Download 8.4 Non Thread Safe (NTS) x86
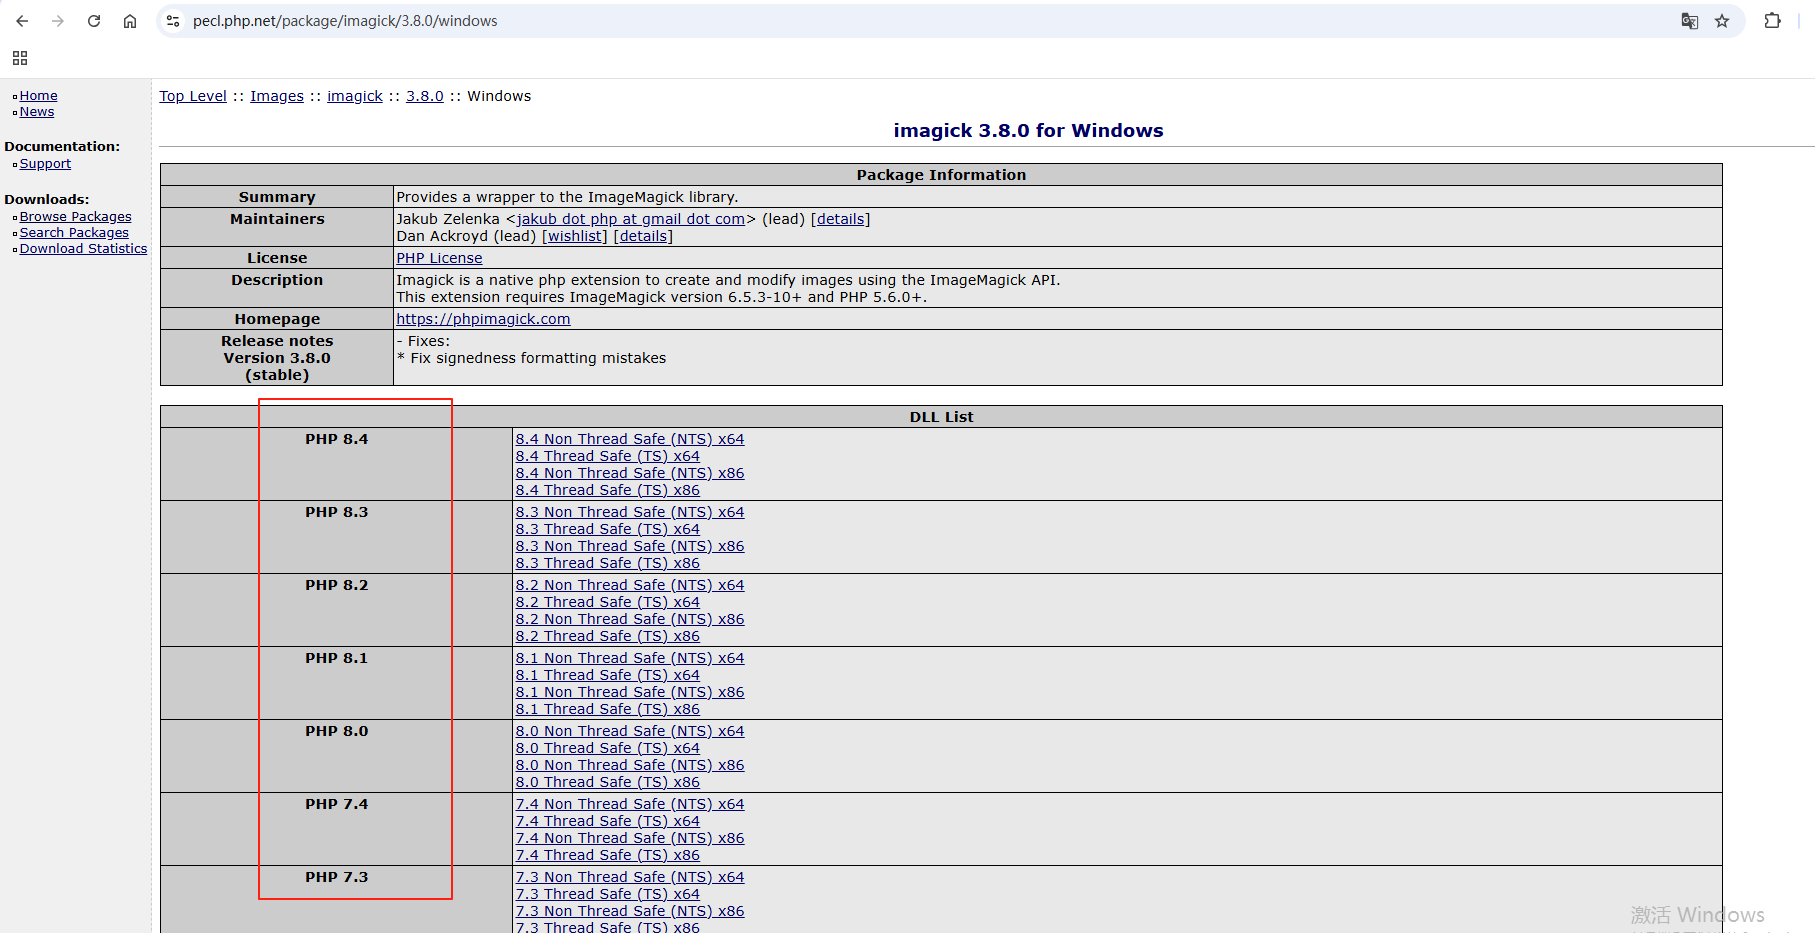The height and width of the screenshot is (933, 1815). pos(630,473)
